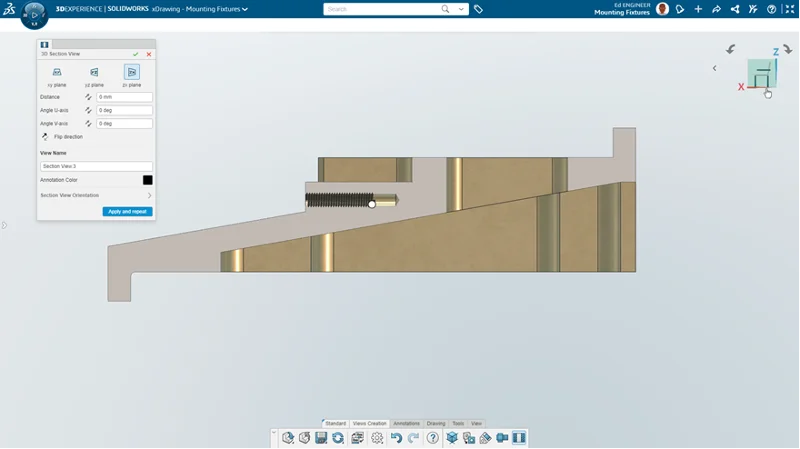The height and width of the screenshot is (449, 800).
Task: Select the xy plane option
Action: 57,73
